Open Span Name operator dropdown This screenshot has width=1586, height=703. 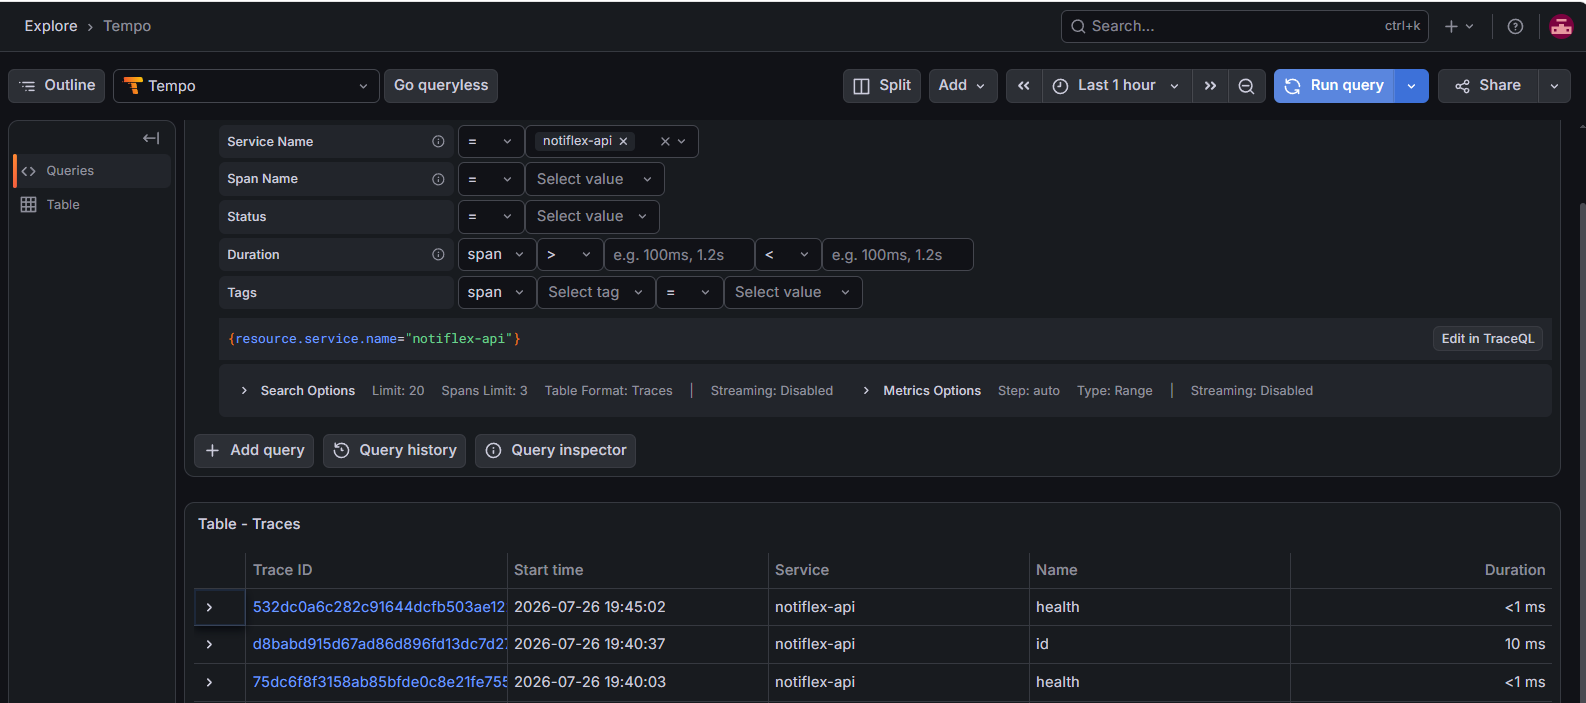(491, 179)
